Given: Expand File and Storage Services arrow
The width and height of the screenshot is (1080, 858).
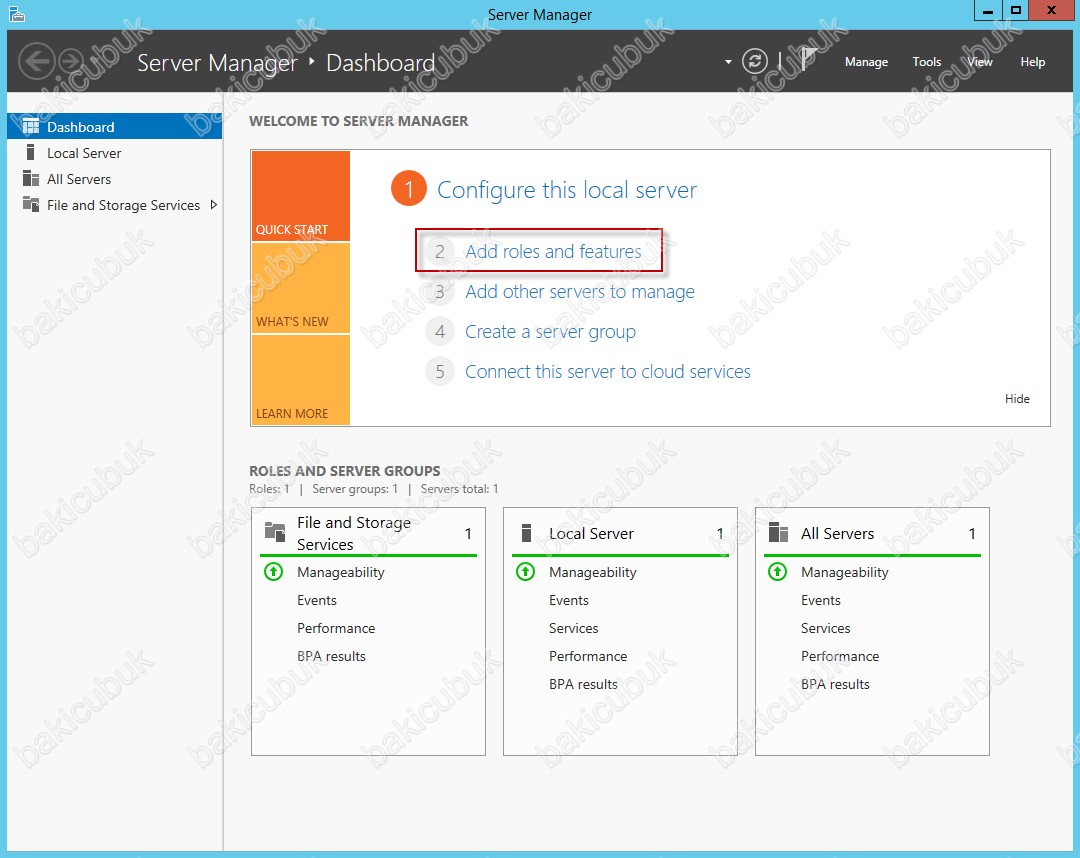Looking at the screenshot, I should [x=214, y=205].
